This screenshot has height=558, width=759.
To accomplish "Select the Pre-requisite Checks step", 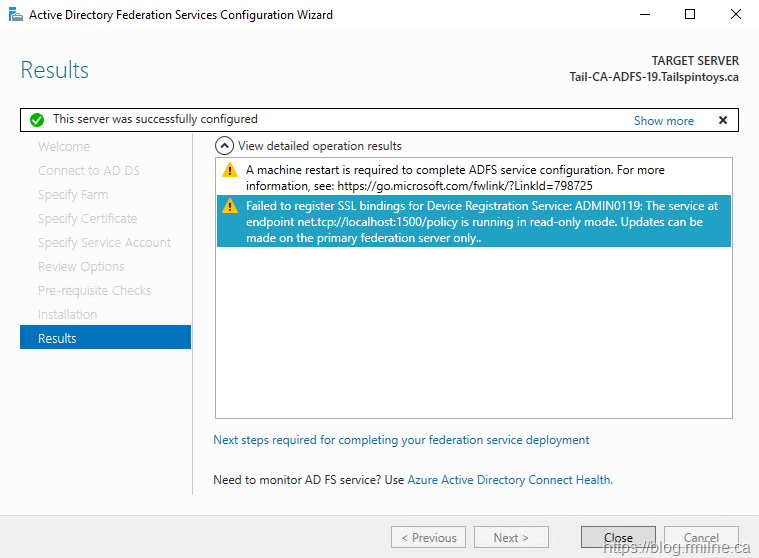I will point(94,291).
